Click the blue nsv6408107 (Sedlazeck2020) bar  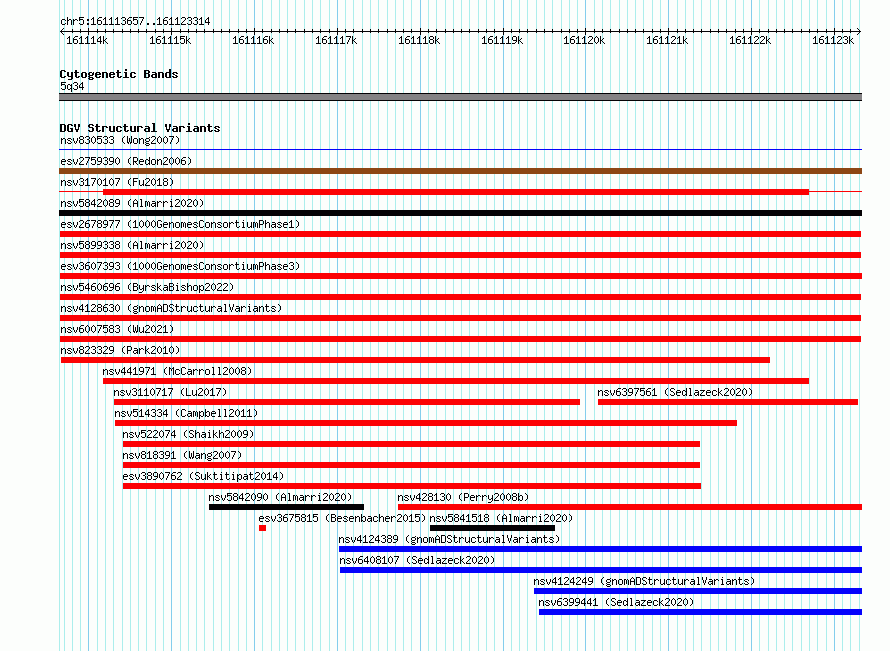pos(601,570)
